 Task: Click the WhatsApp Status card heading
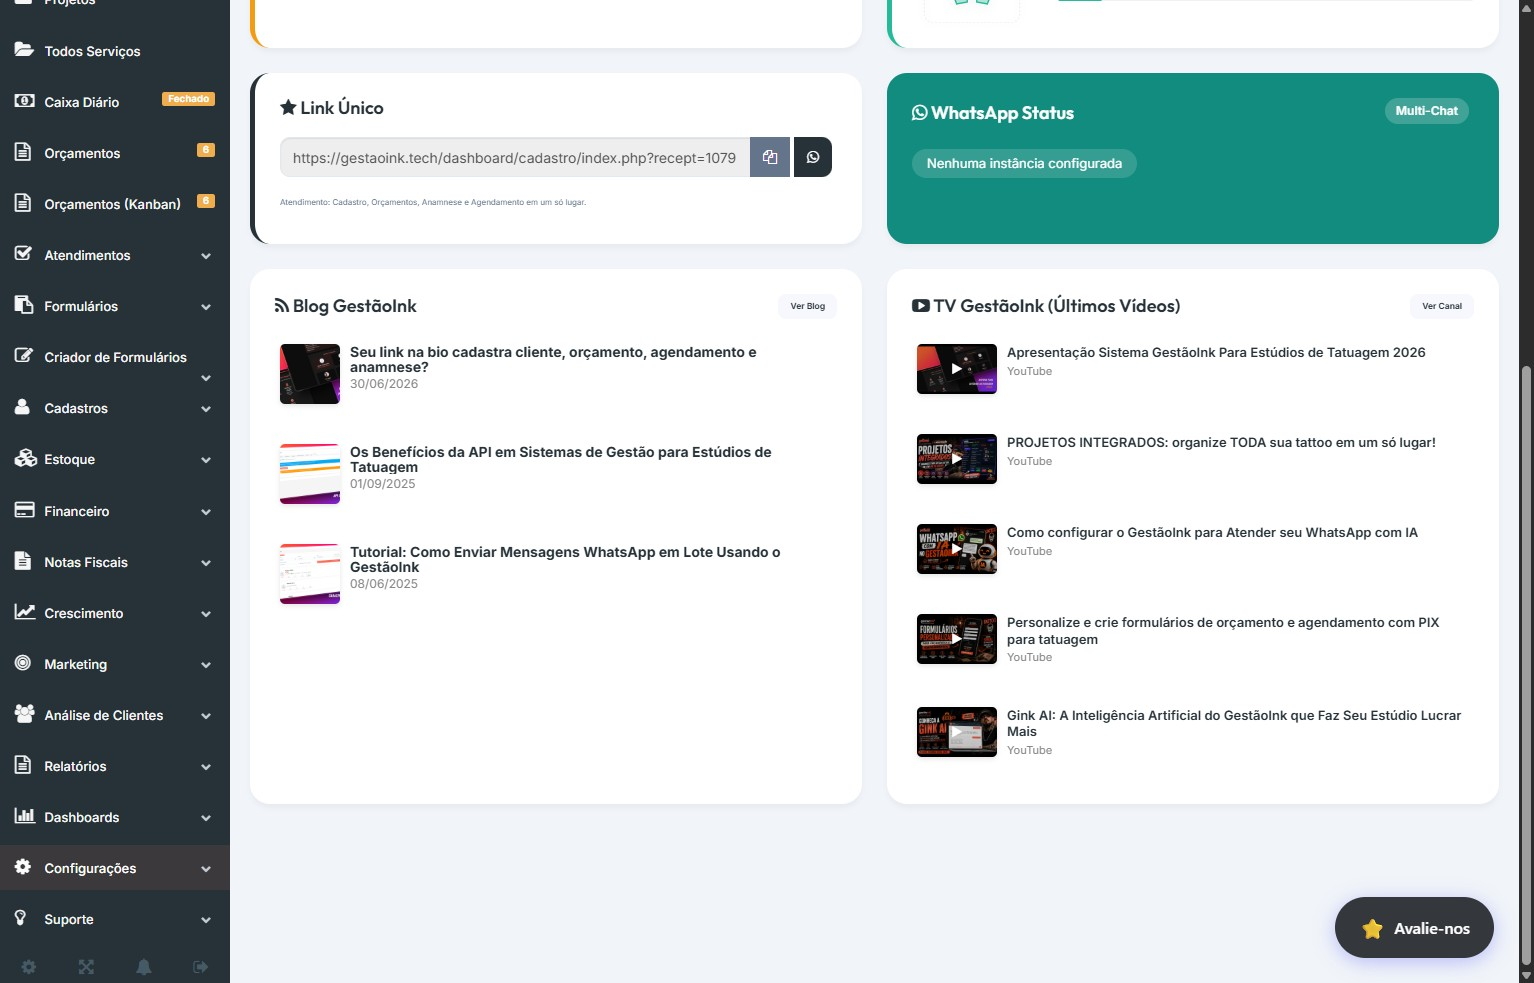(993, 113)
